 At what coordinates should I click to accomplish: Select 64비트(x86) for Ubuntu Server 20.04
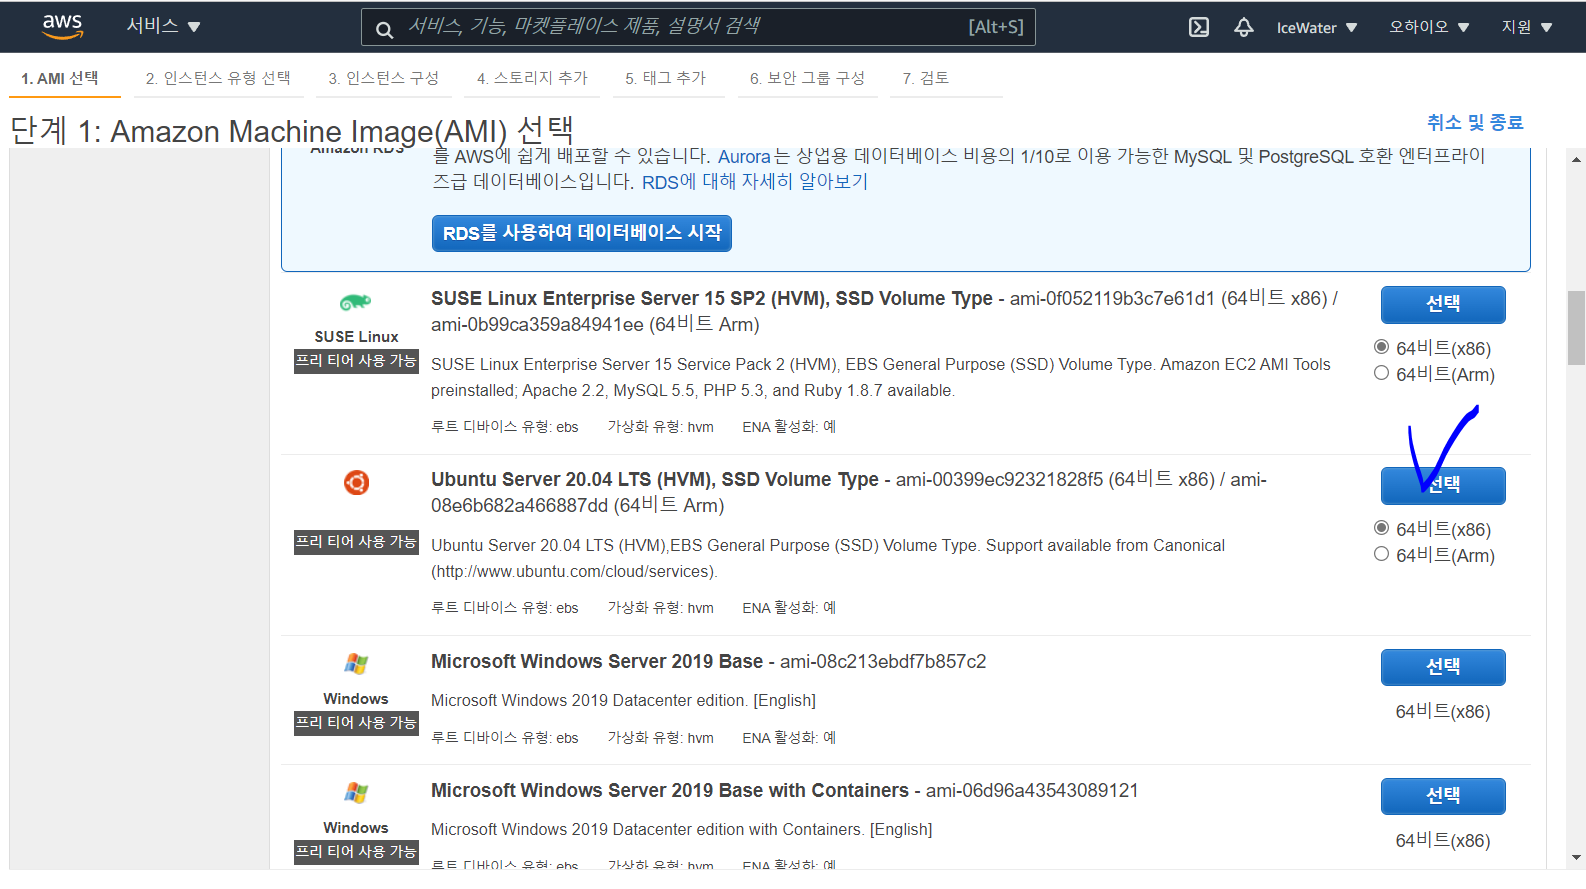(x=1381, y=528)
